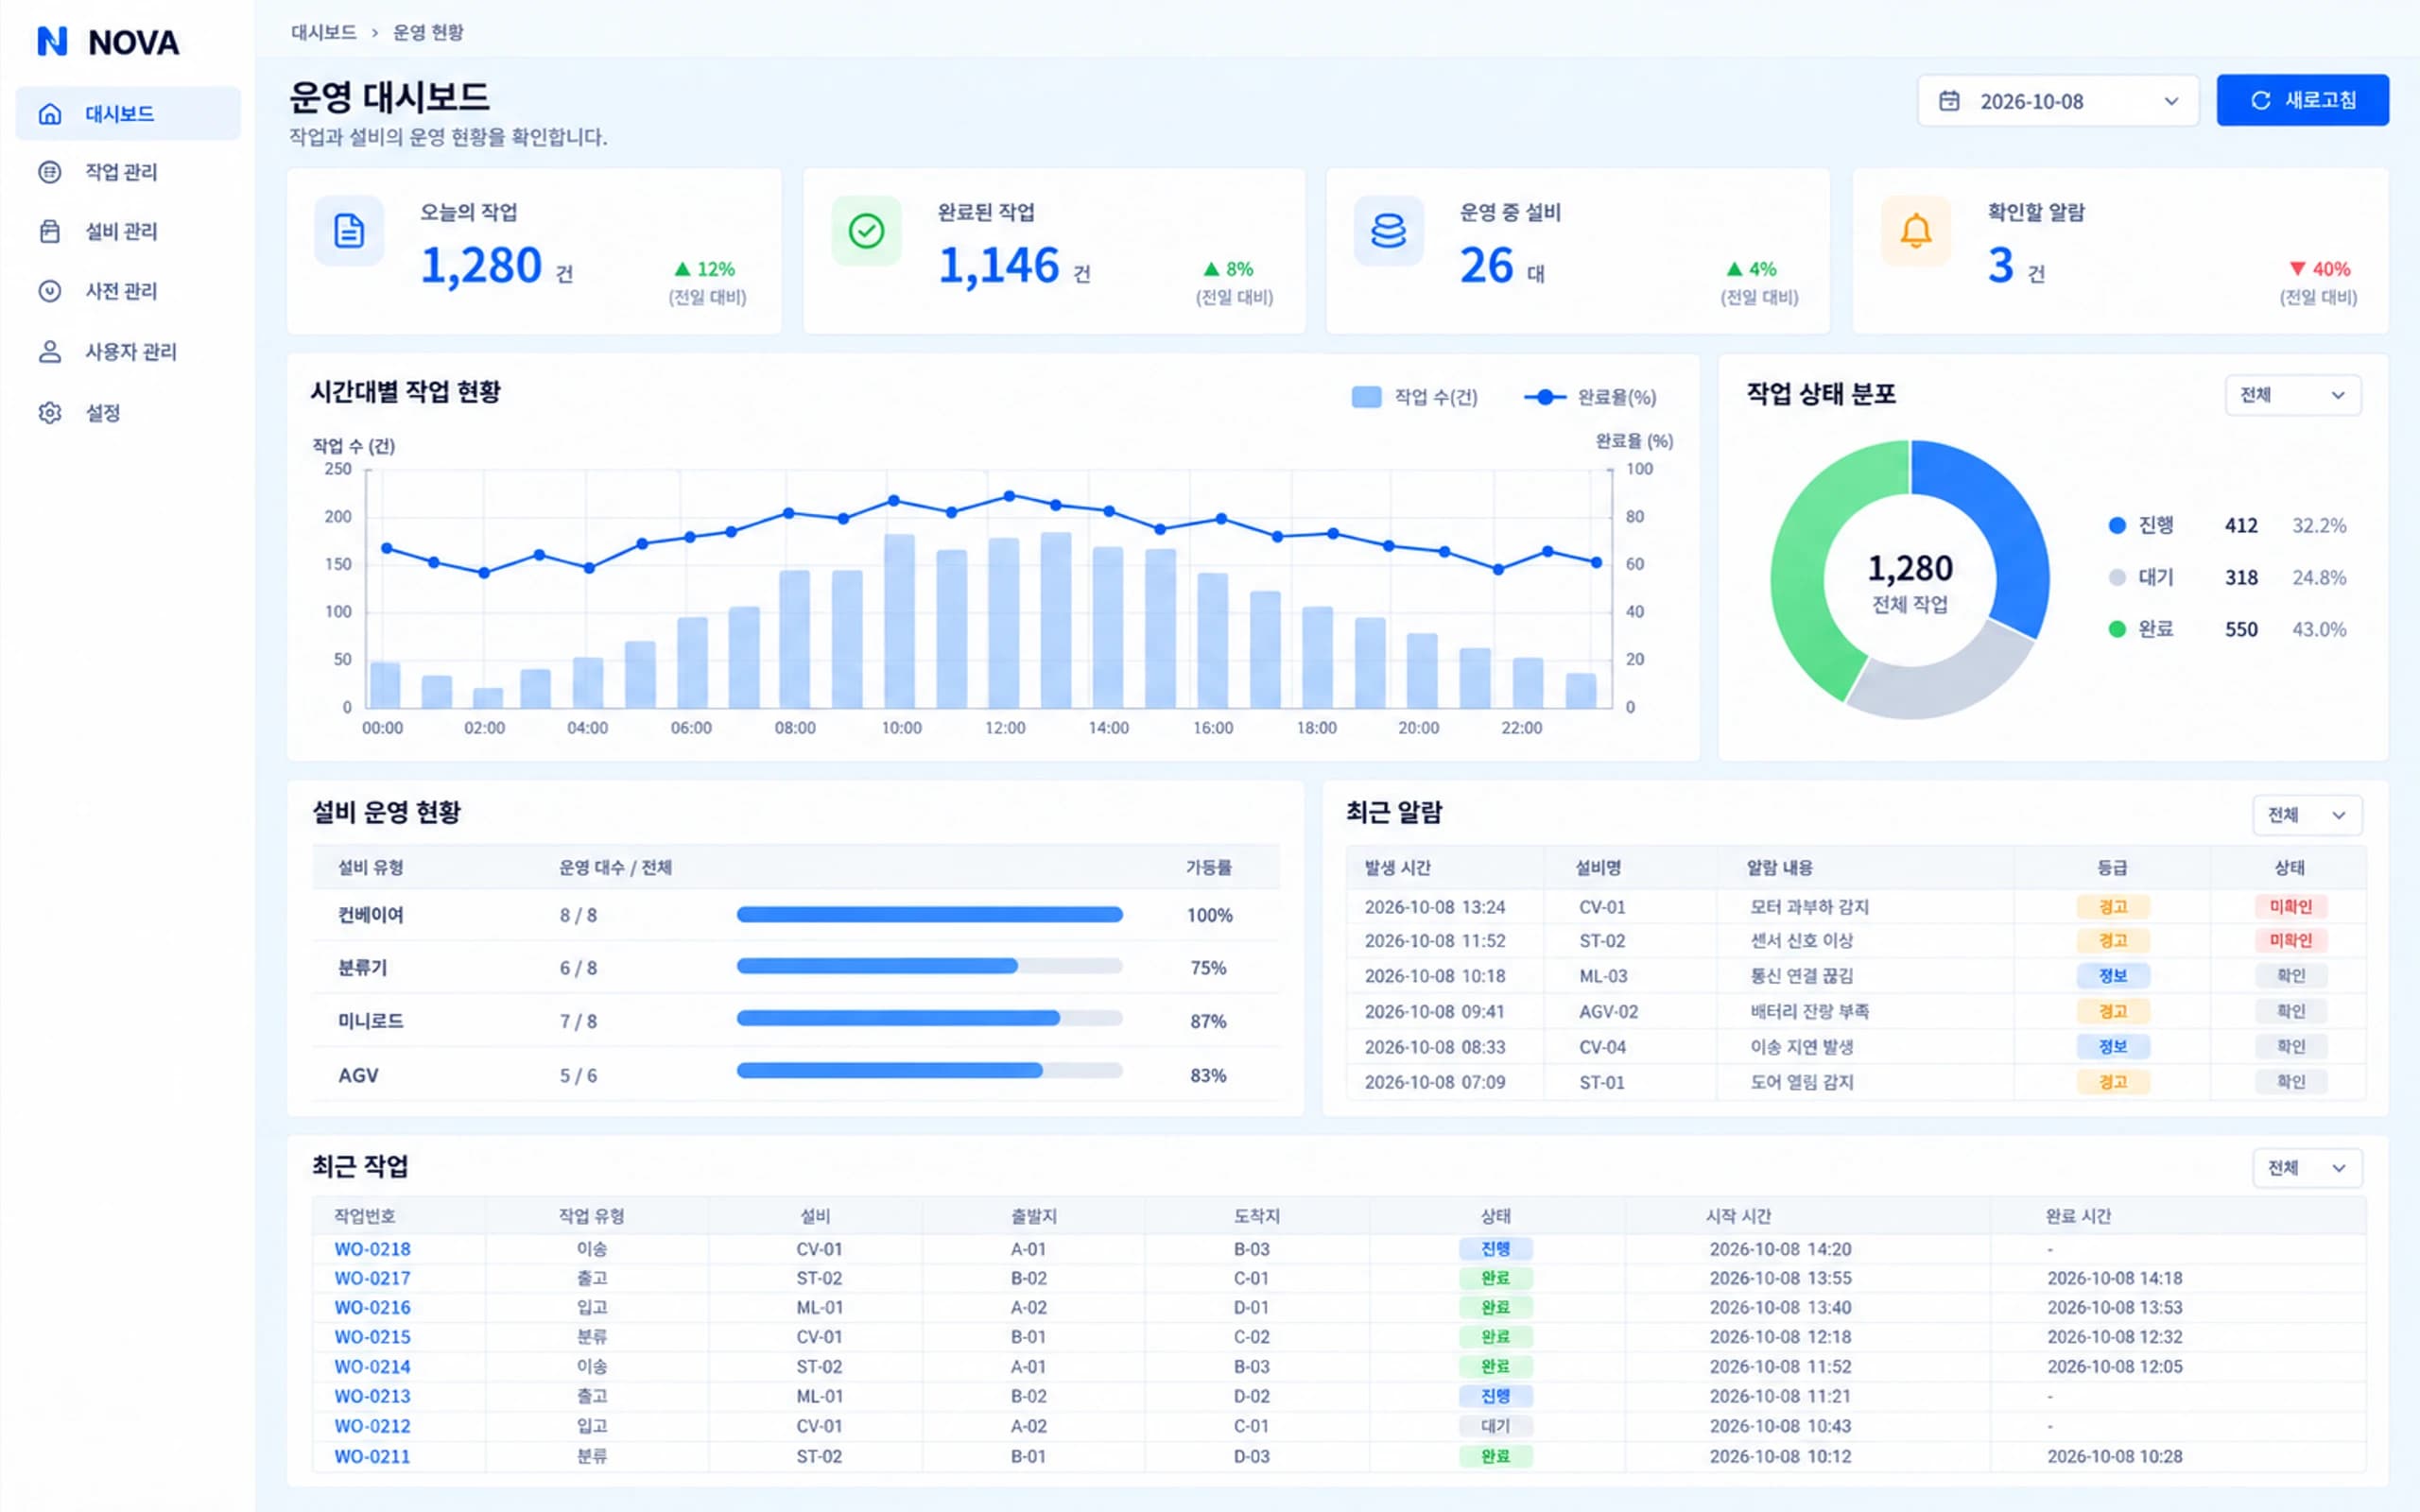Viewport: 2420px width, 1512px height.
Task: Click the refresh icon on 새로고침 button
Action: [x=2260, y=101]
